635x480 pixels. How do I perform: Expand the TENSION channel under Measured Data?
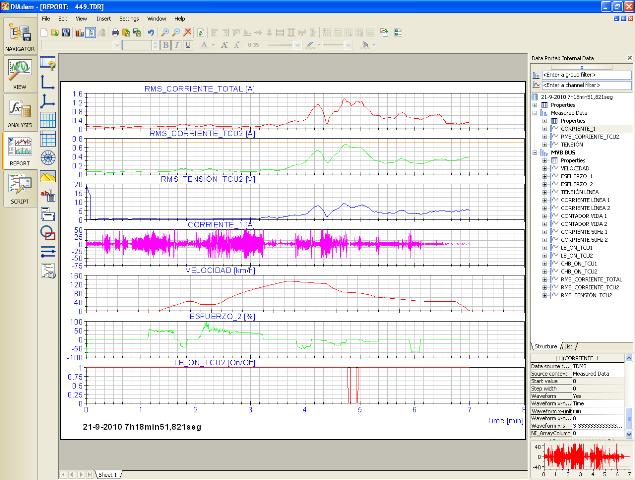pos(545,145)
